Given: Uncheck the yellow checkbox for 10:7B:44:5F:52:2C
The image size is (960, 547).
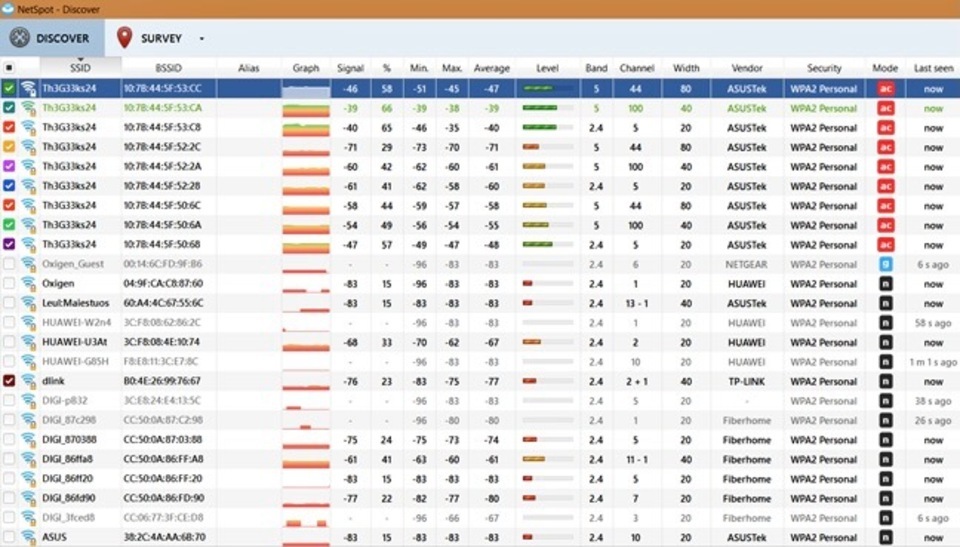Looking at the screenshot, I should click(x=9, y=147).
